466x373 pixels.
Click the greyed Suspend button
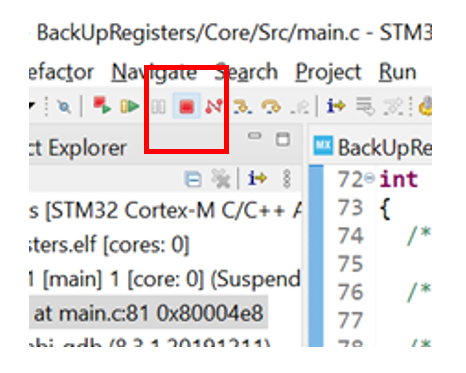[x=158, y=107]
